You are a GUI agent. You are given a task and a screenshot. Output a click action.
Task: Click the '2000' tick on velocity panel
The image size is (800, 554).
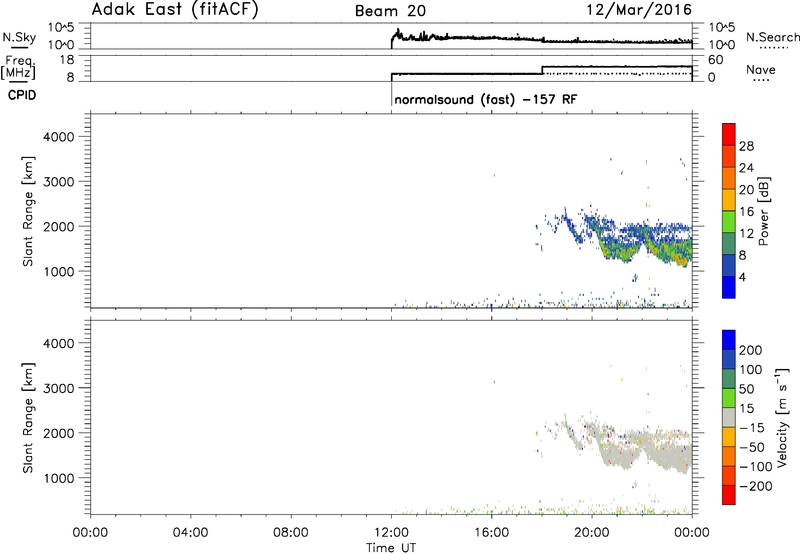(x=59, y=433)
